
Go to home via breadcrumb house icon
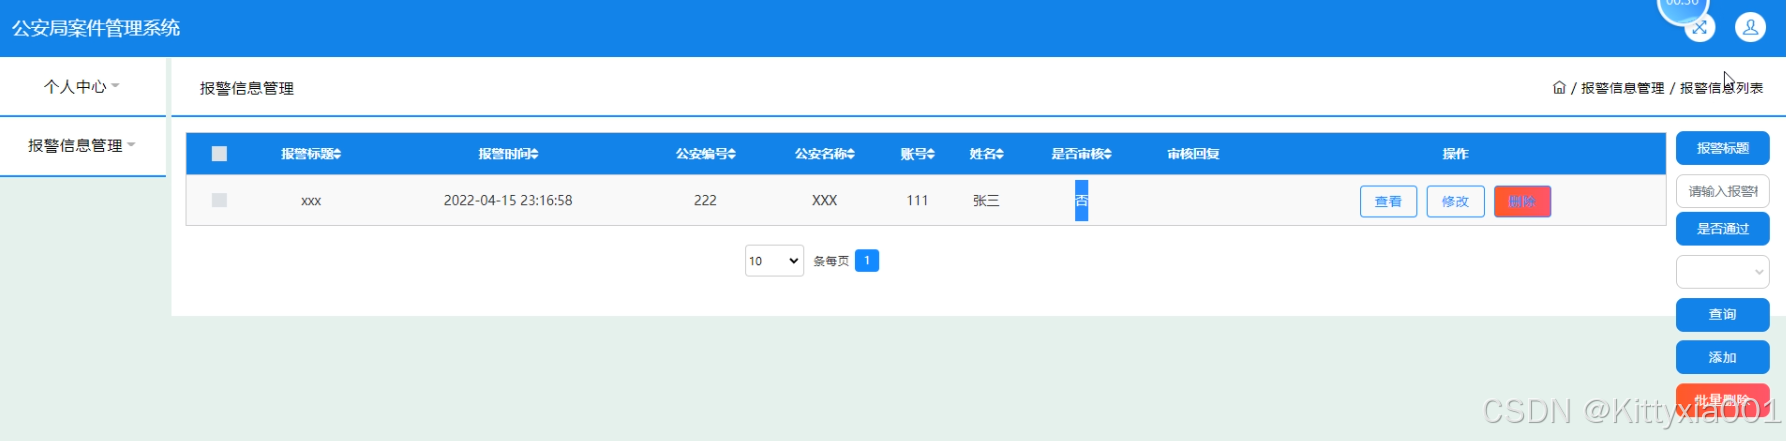[x=1559, y=88]
